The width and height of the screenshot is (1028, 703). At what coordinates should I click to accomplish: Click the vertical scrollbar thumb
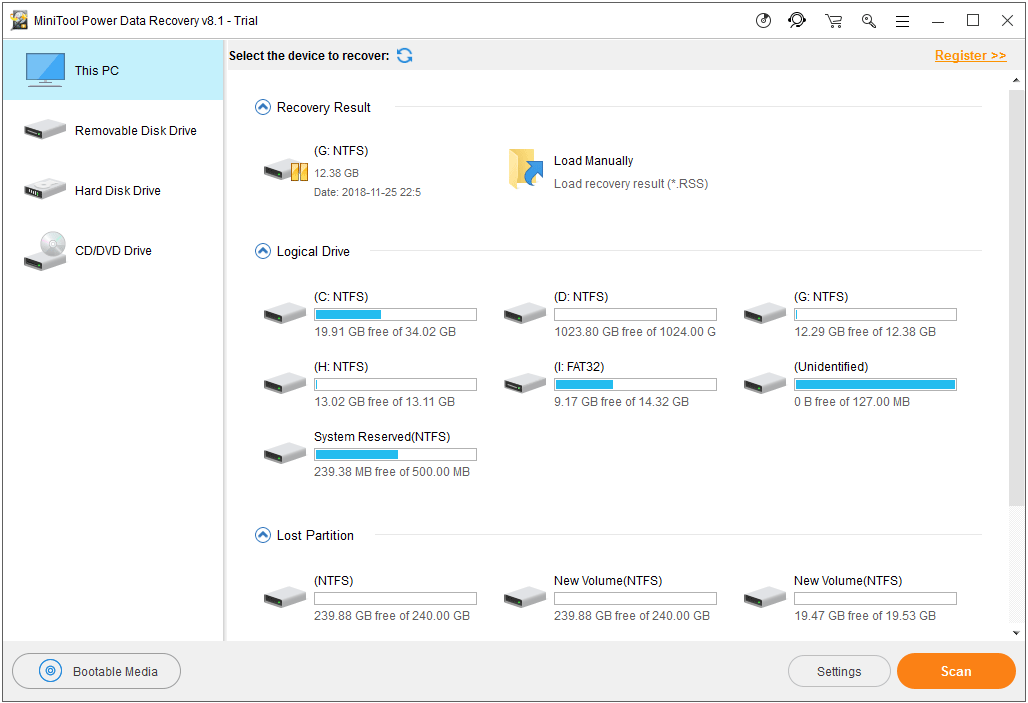1016,298
